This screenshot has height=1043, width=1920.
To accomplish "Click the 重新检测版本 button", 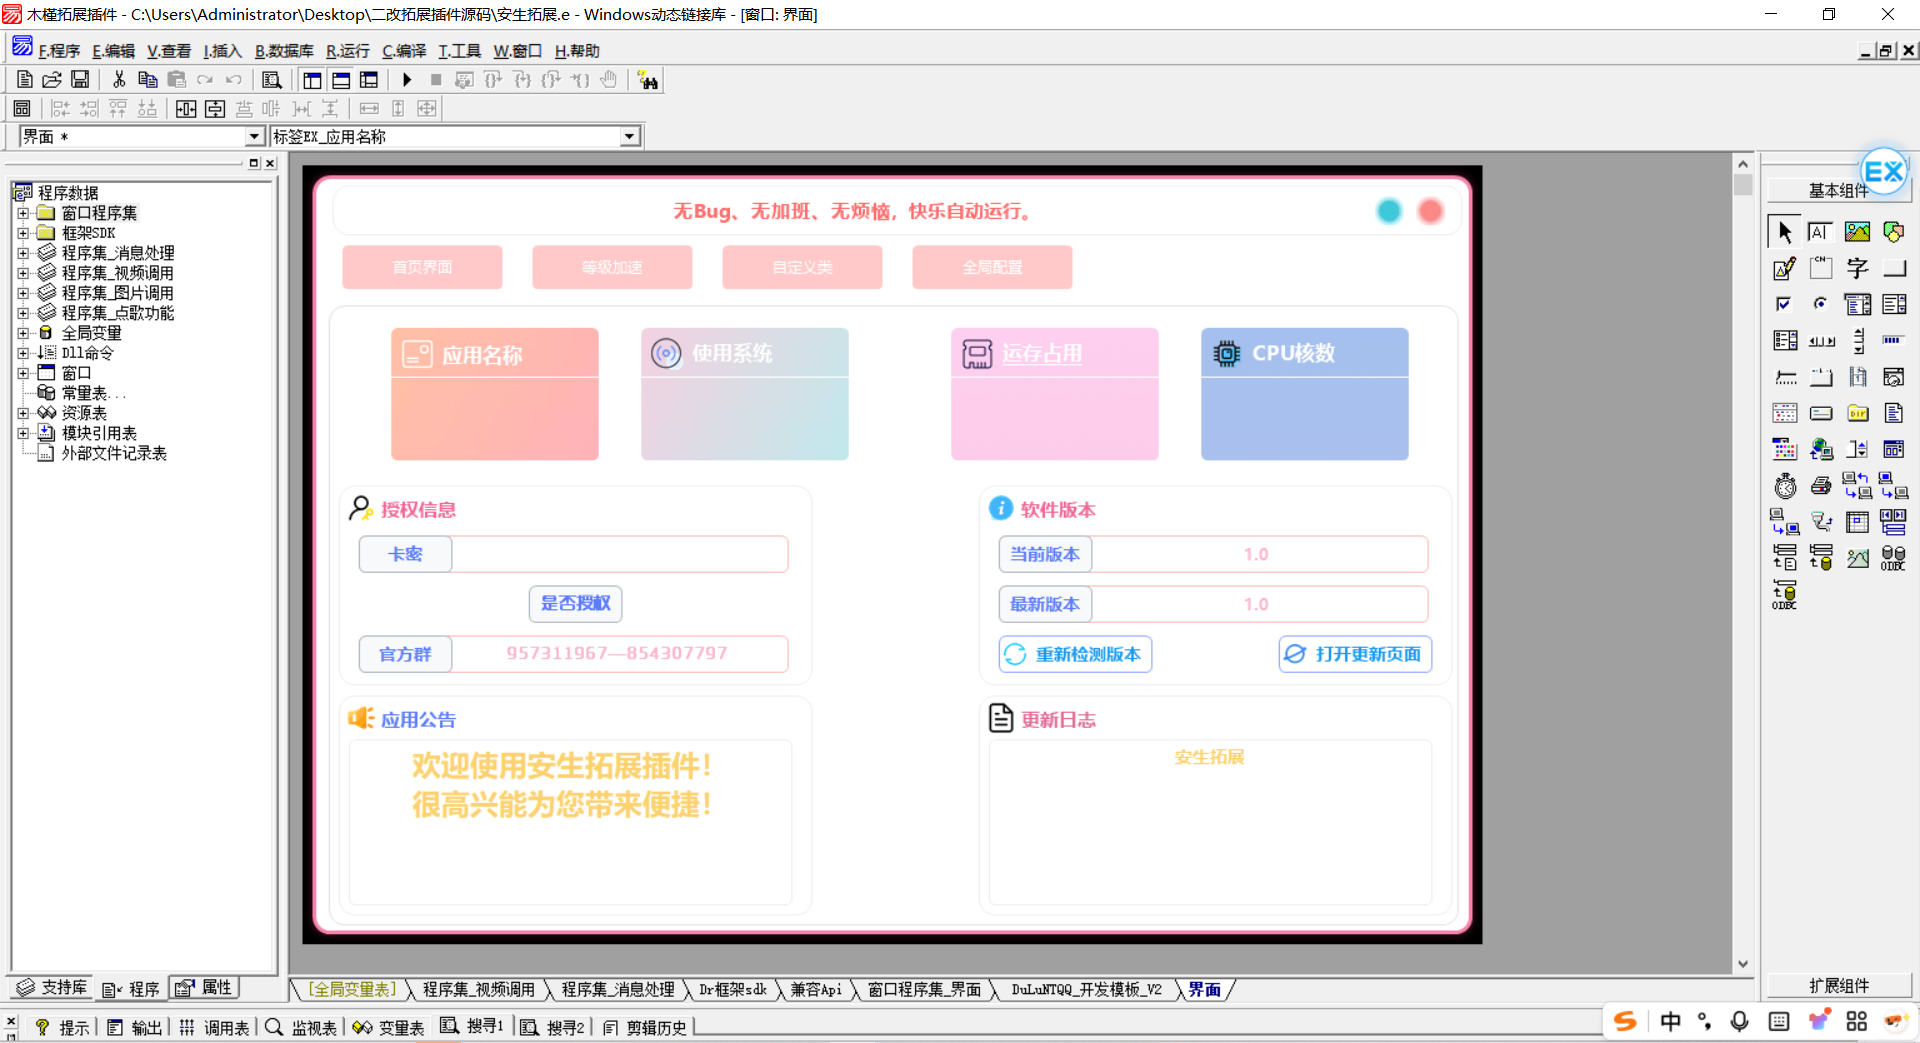I will click(1075, 654).
